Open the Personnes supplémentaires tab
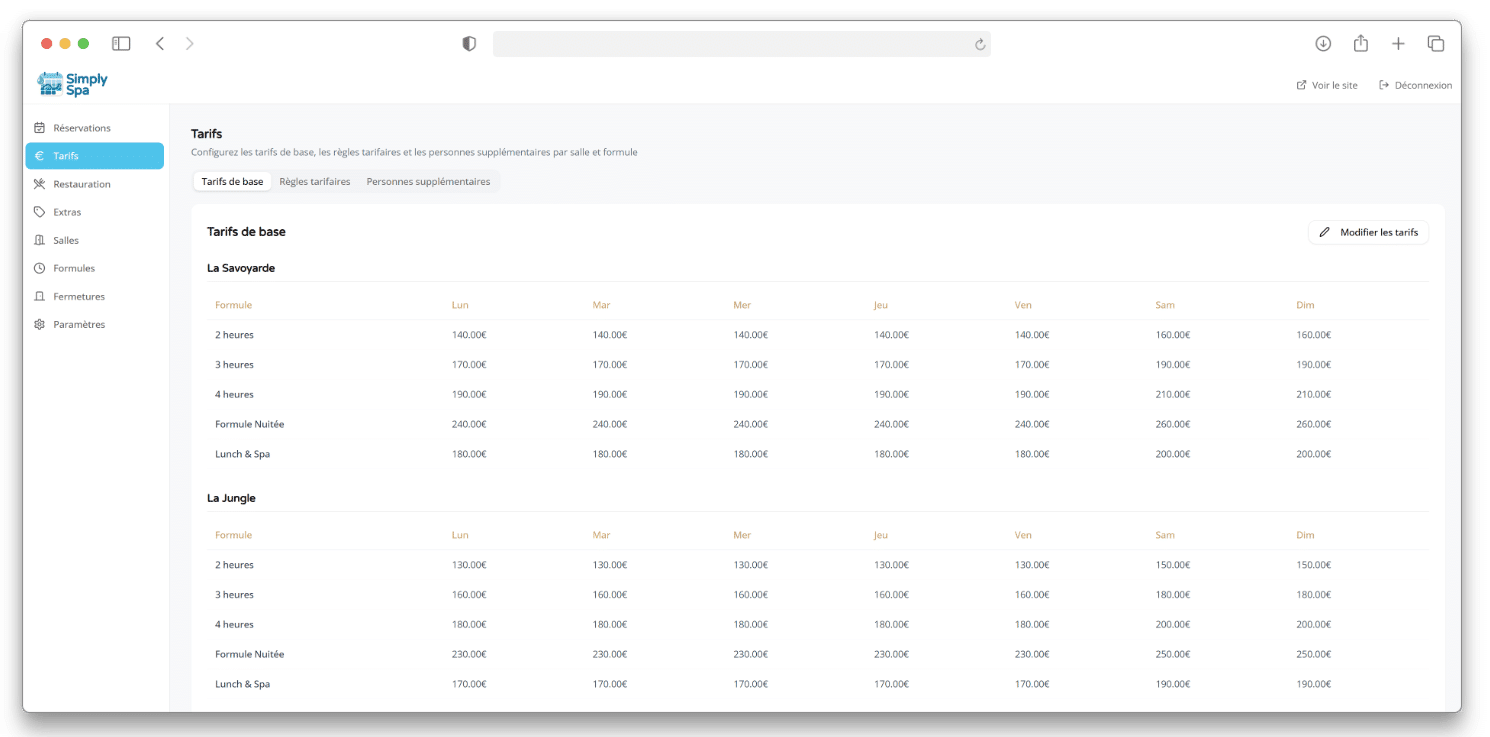1490x737 pixels. 428,182
